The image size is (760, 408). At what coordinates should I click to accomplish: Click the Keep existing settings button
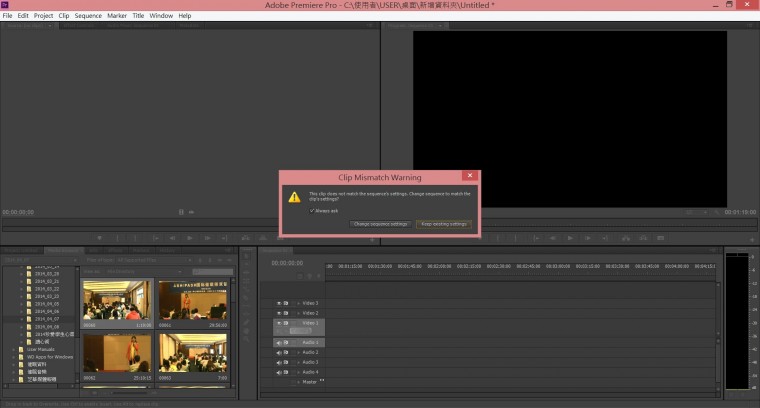pos(444,224)
